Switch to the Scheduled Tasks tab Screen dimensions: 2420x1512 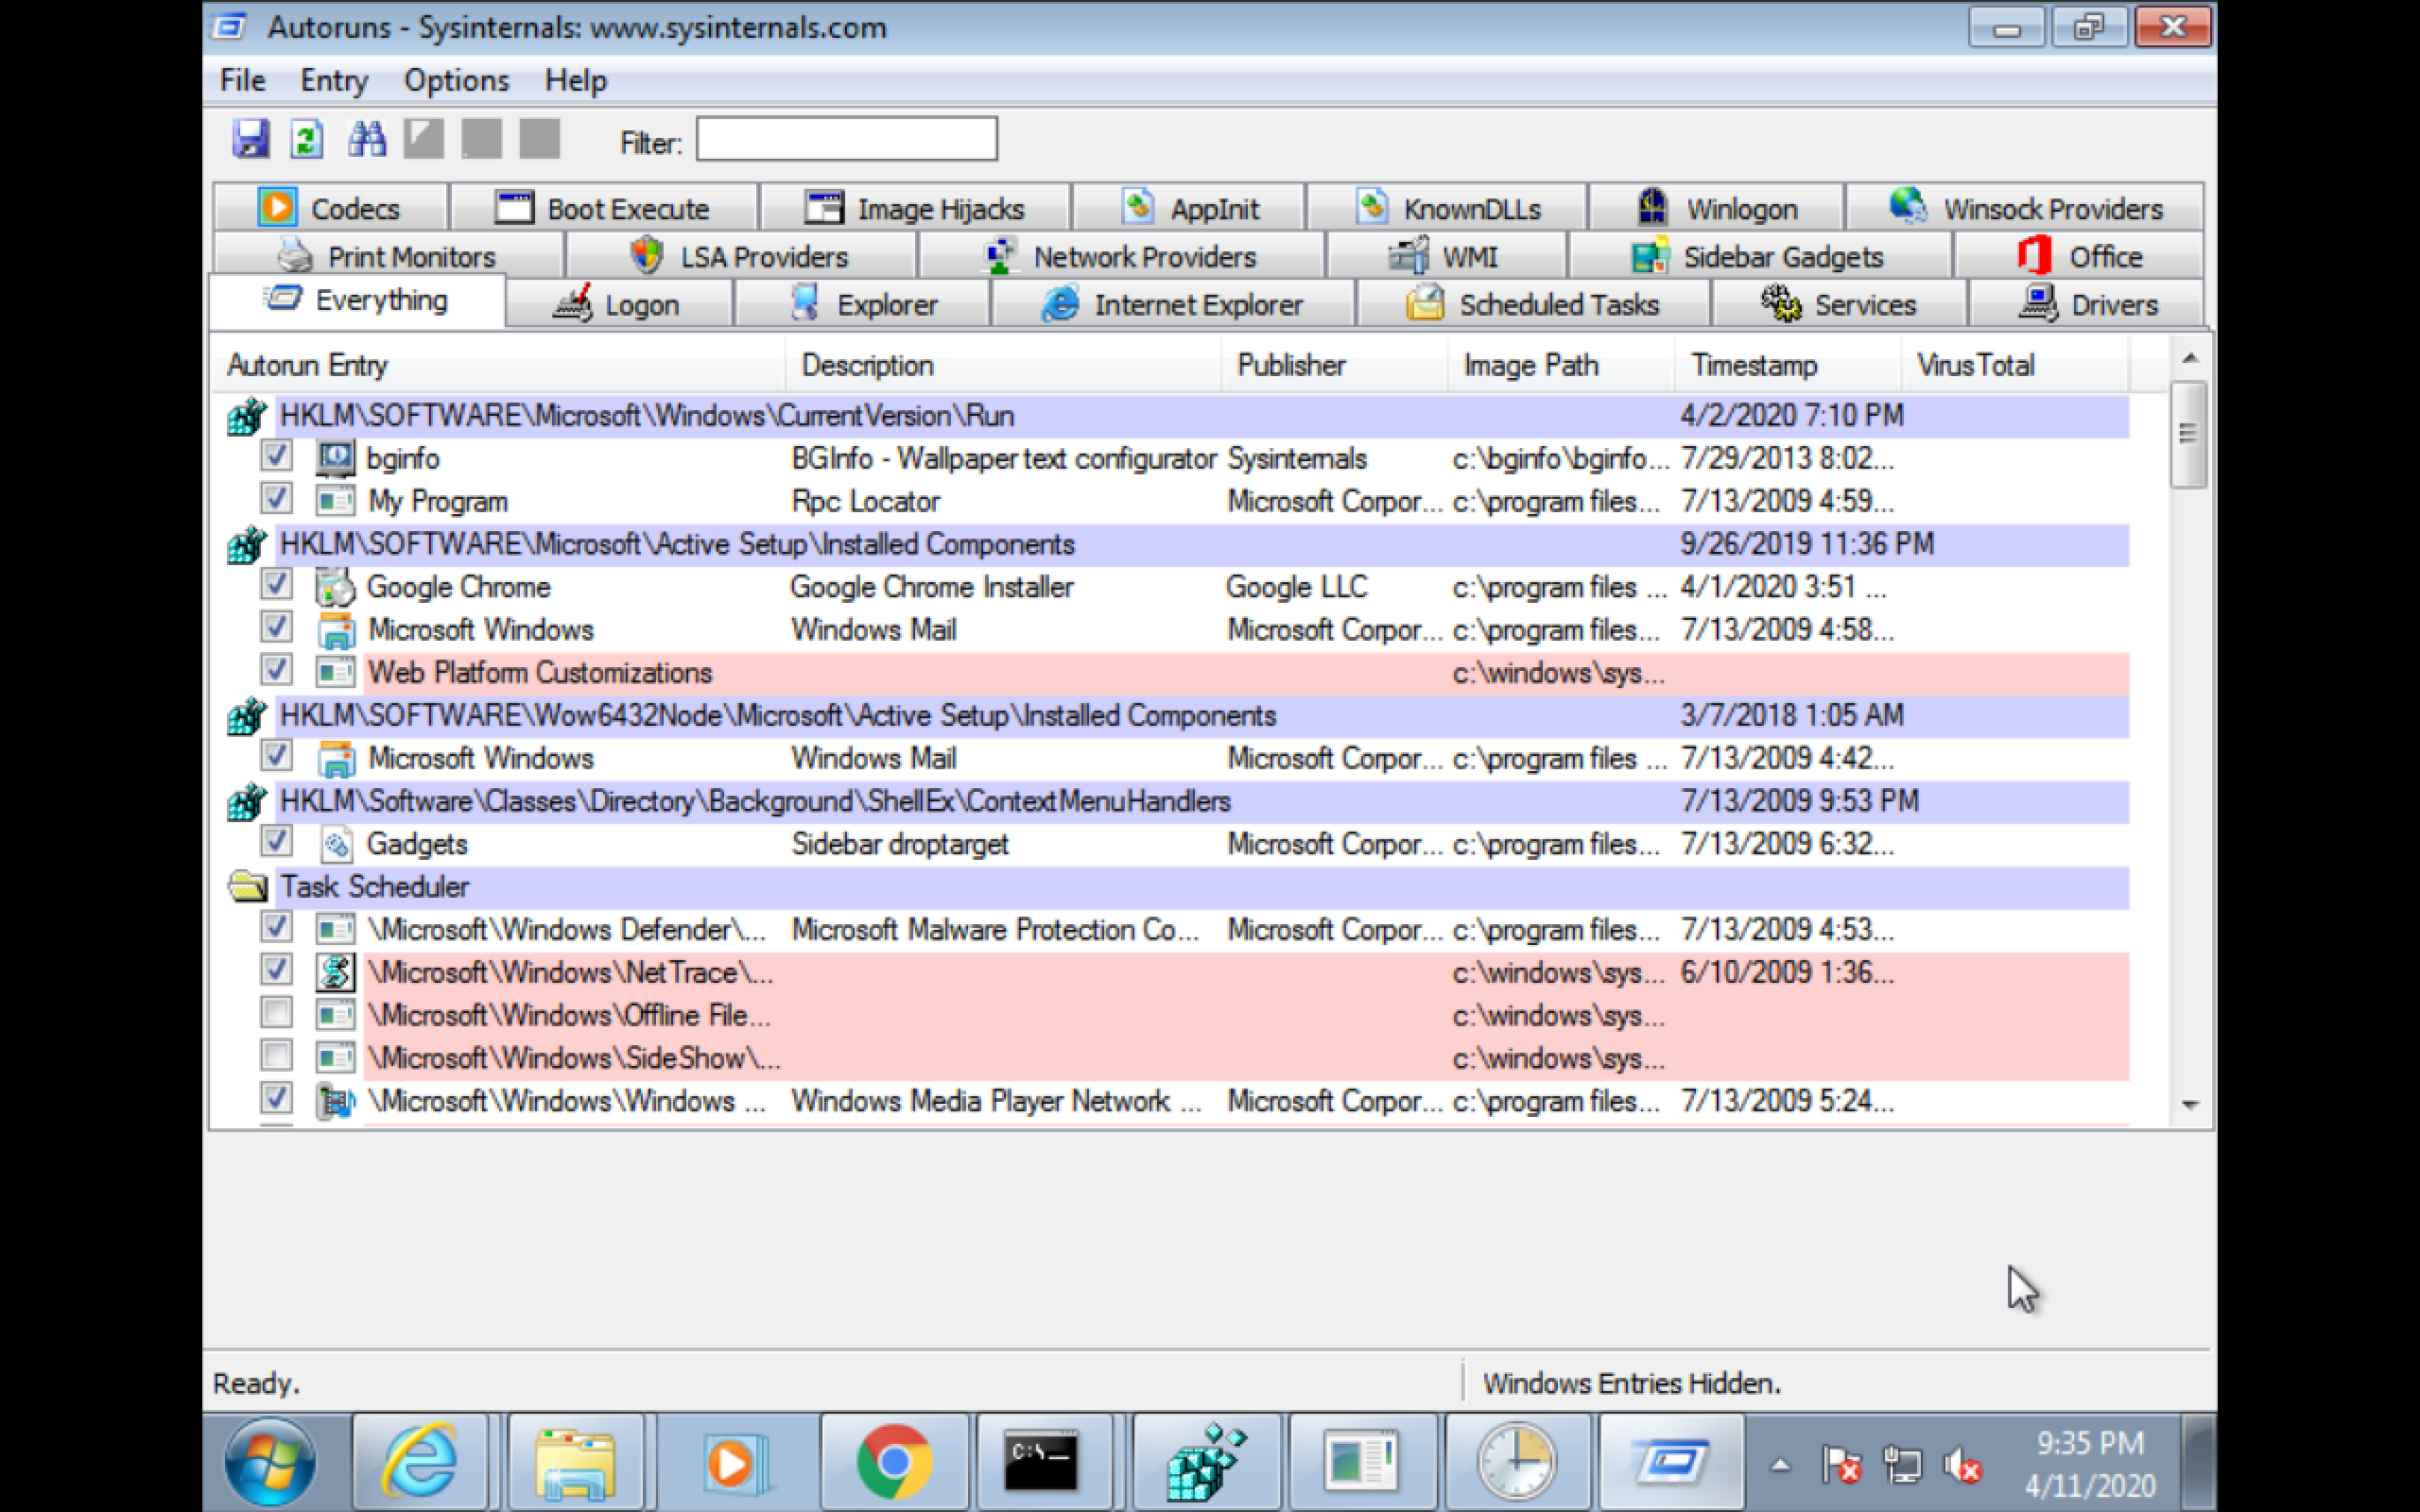[x=1532, y=304]
